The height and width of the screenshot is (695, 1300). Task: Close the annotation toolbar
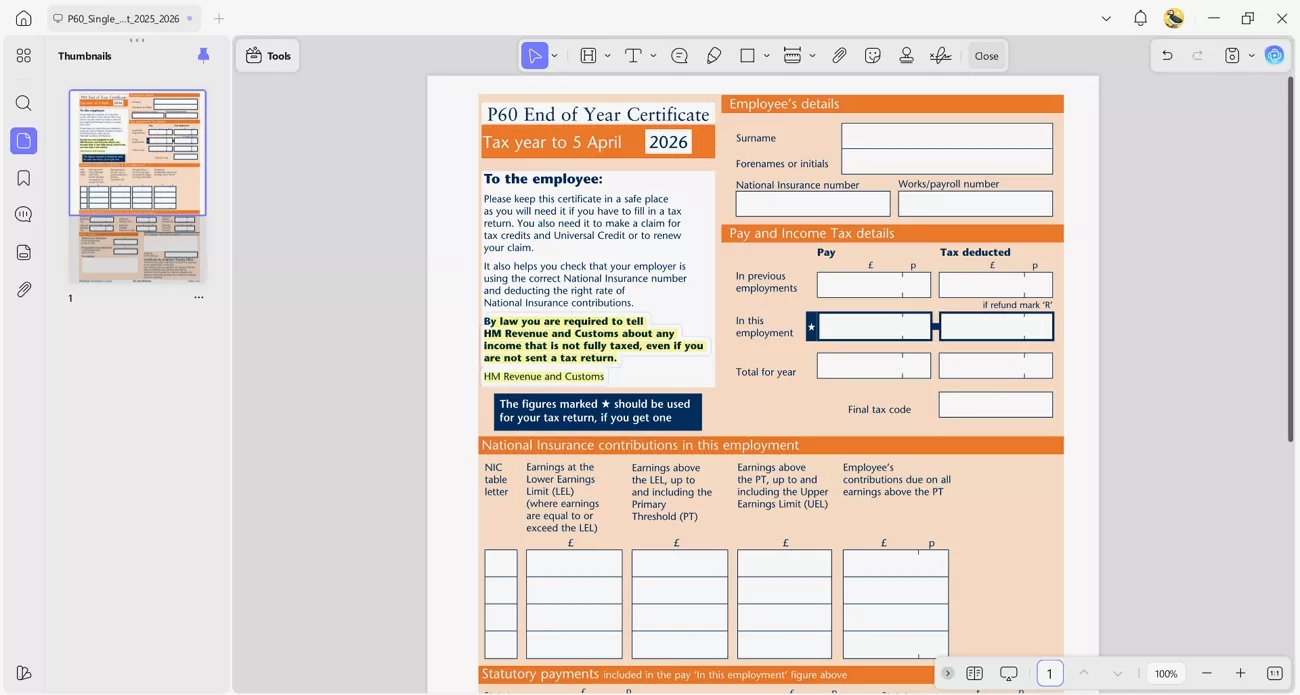987,56
